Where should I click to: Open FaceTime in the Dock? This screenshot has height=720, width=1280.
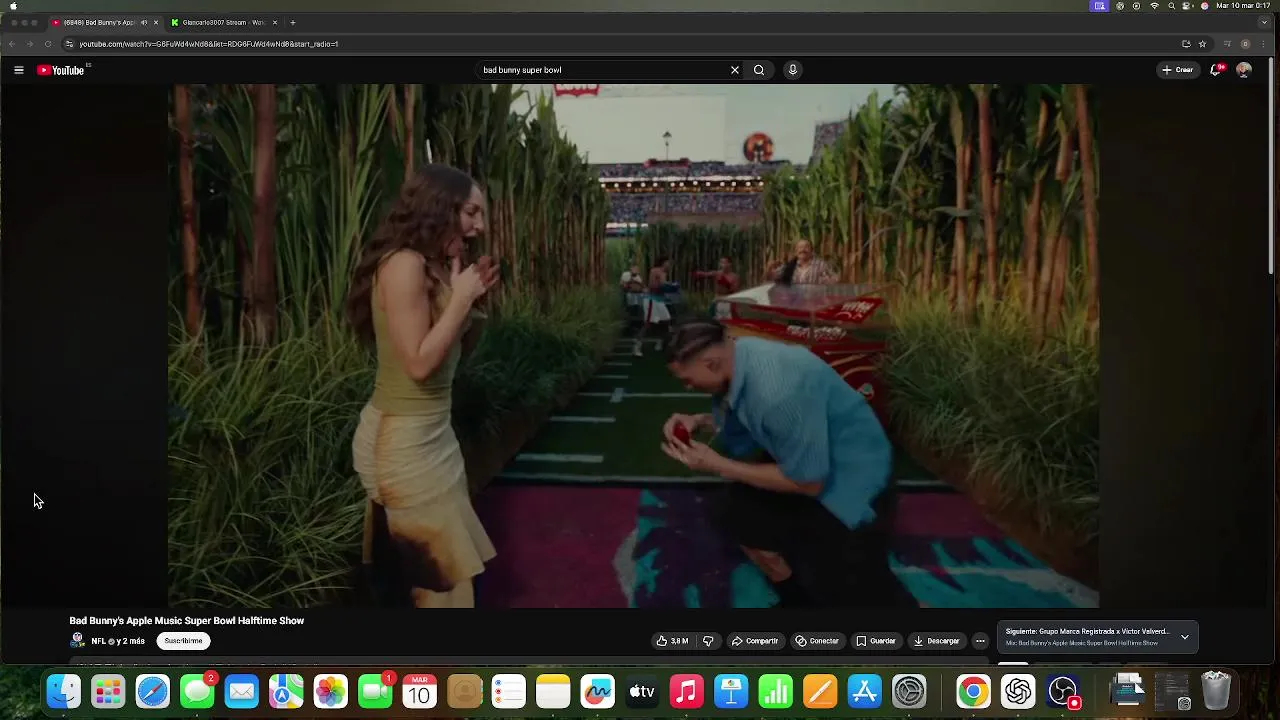(x=375, y=692)
